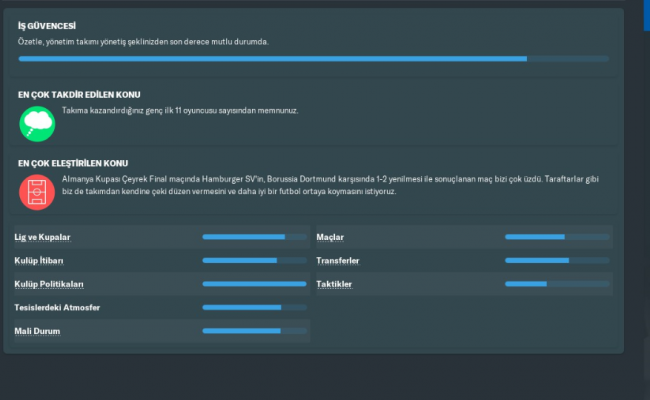Click the Taktikler rating bar
Viewport: 650px width, 400px height.
pos(556,284)
